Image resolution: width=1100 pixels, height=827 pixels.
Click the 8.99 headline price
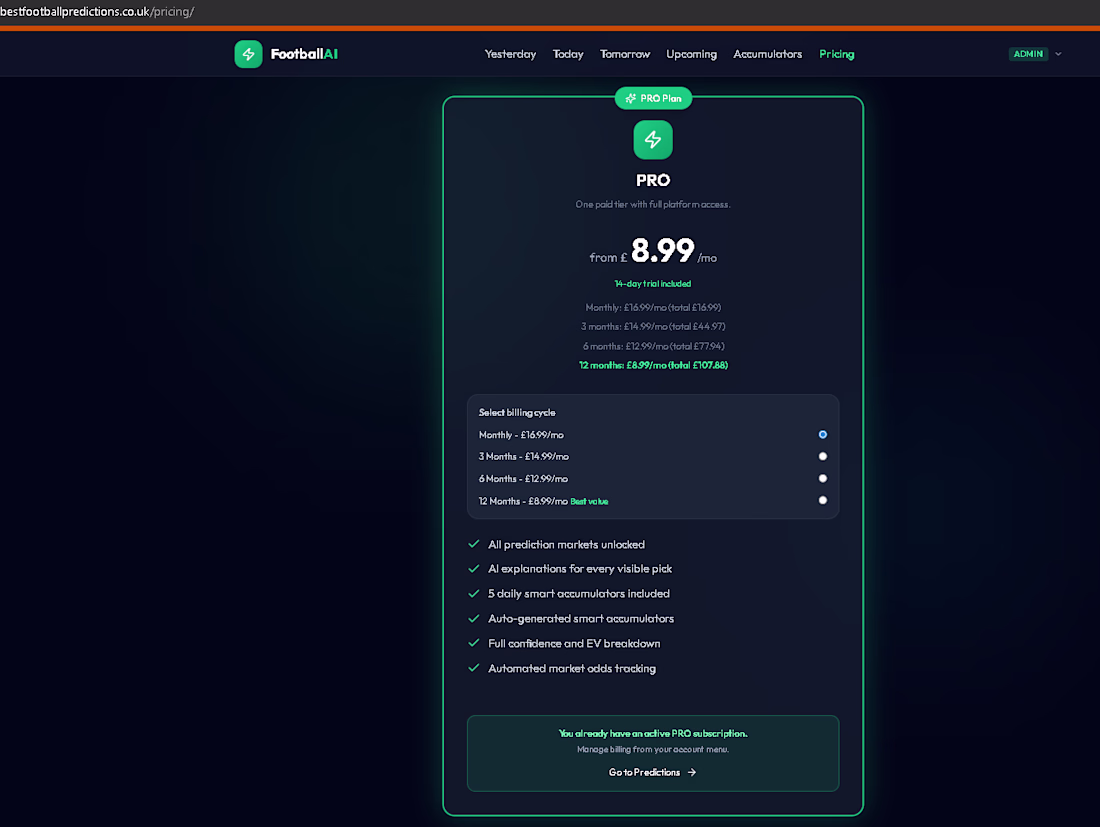pos(663,250)
